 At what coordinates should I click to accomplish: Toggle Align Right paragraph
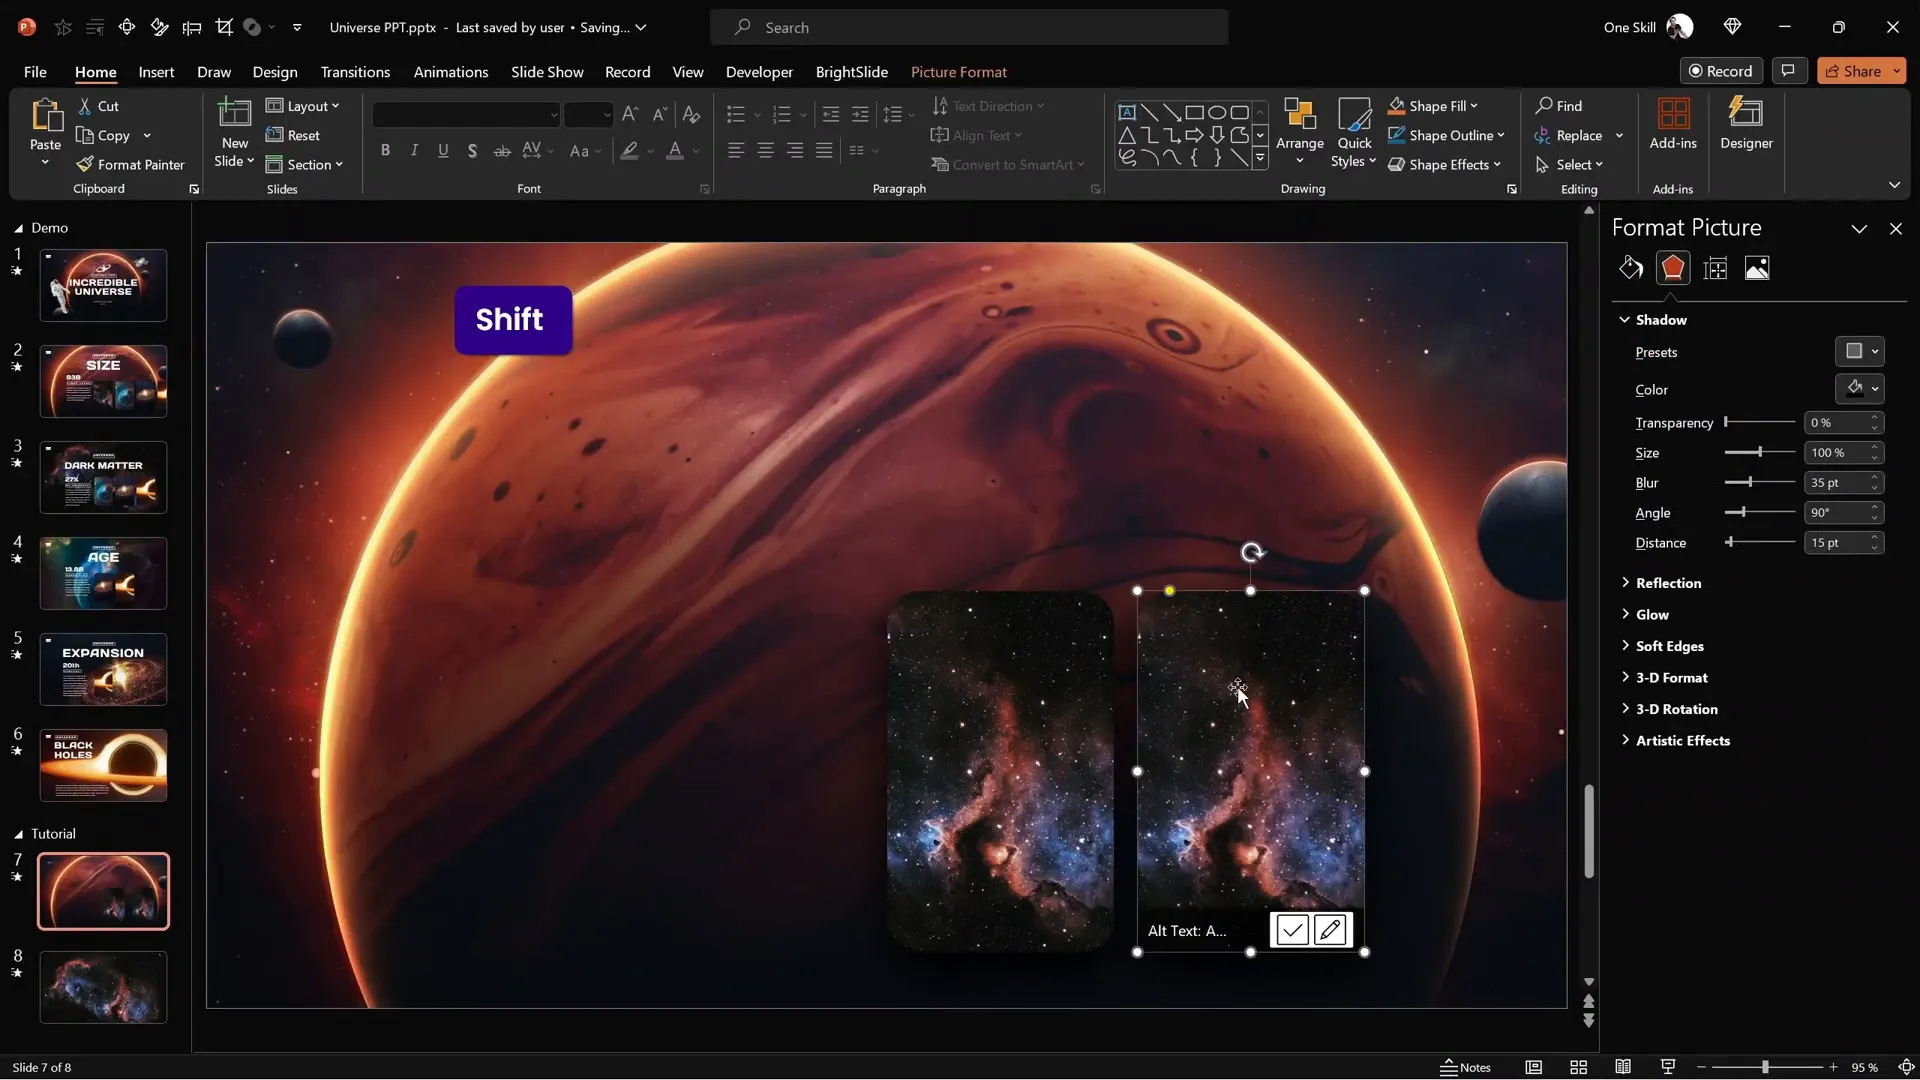pyautogui.click(x=795, y=150)
